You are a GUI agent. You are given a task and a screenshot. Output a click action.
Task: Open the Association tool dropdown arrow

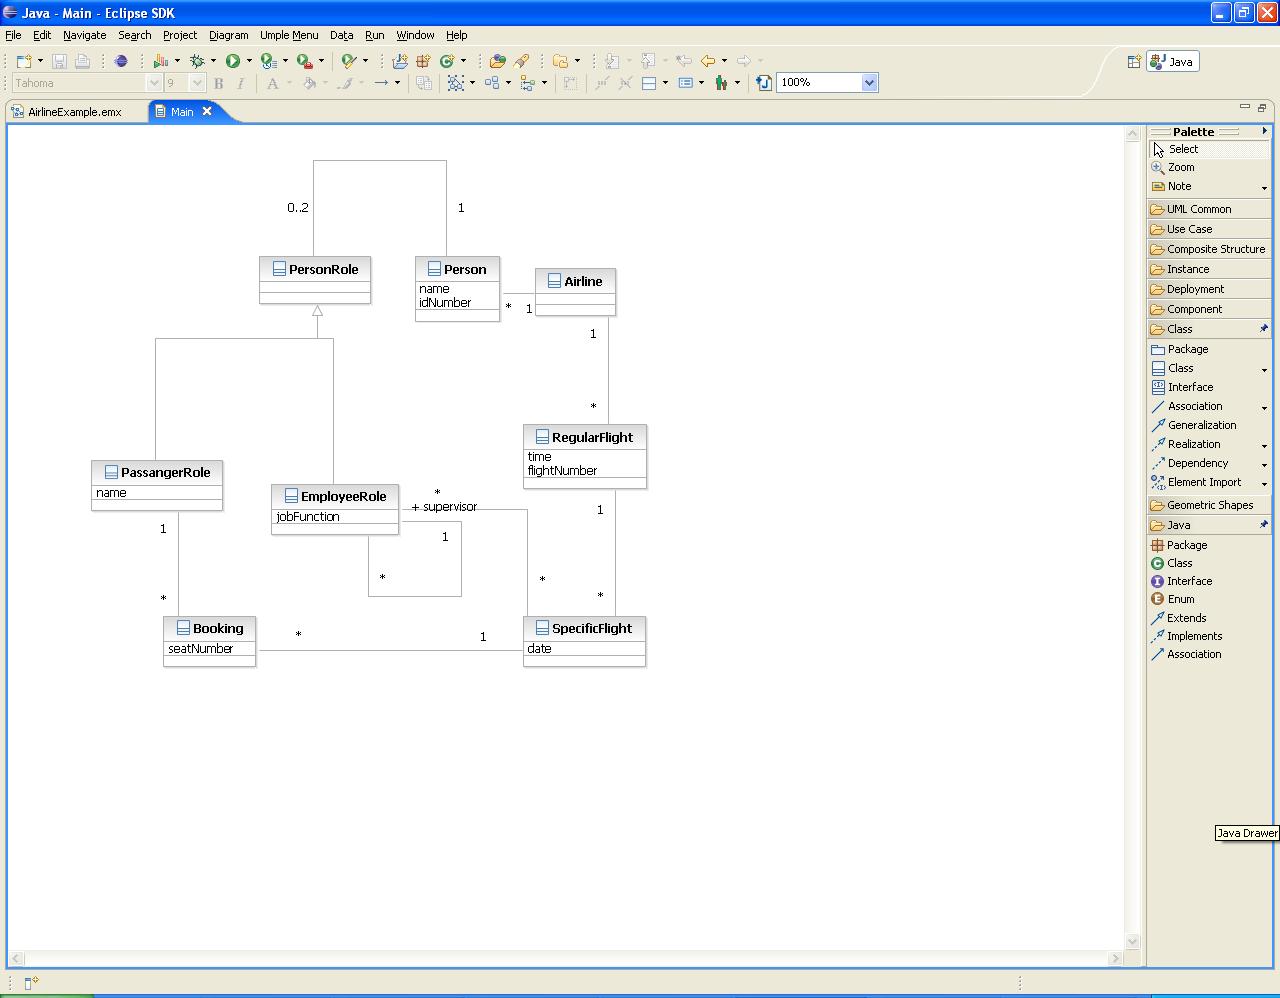[1264, 408]
